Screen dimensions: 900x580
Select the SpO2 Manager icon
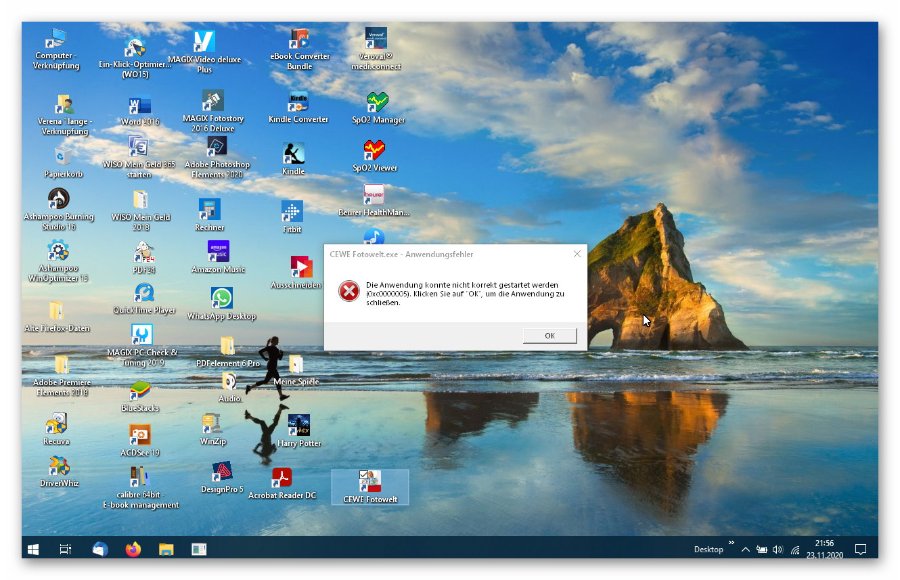coord(378,102)
